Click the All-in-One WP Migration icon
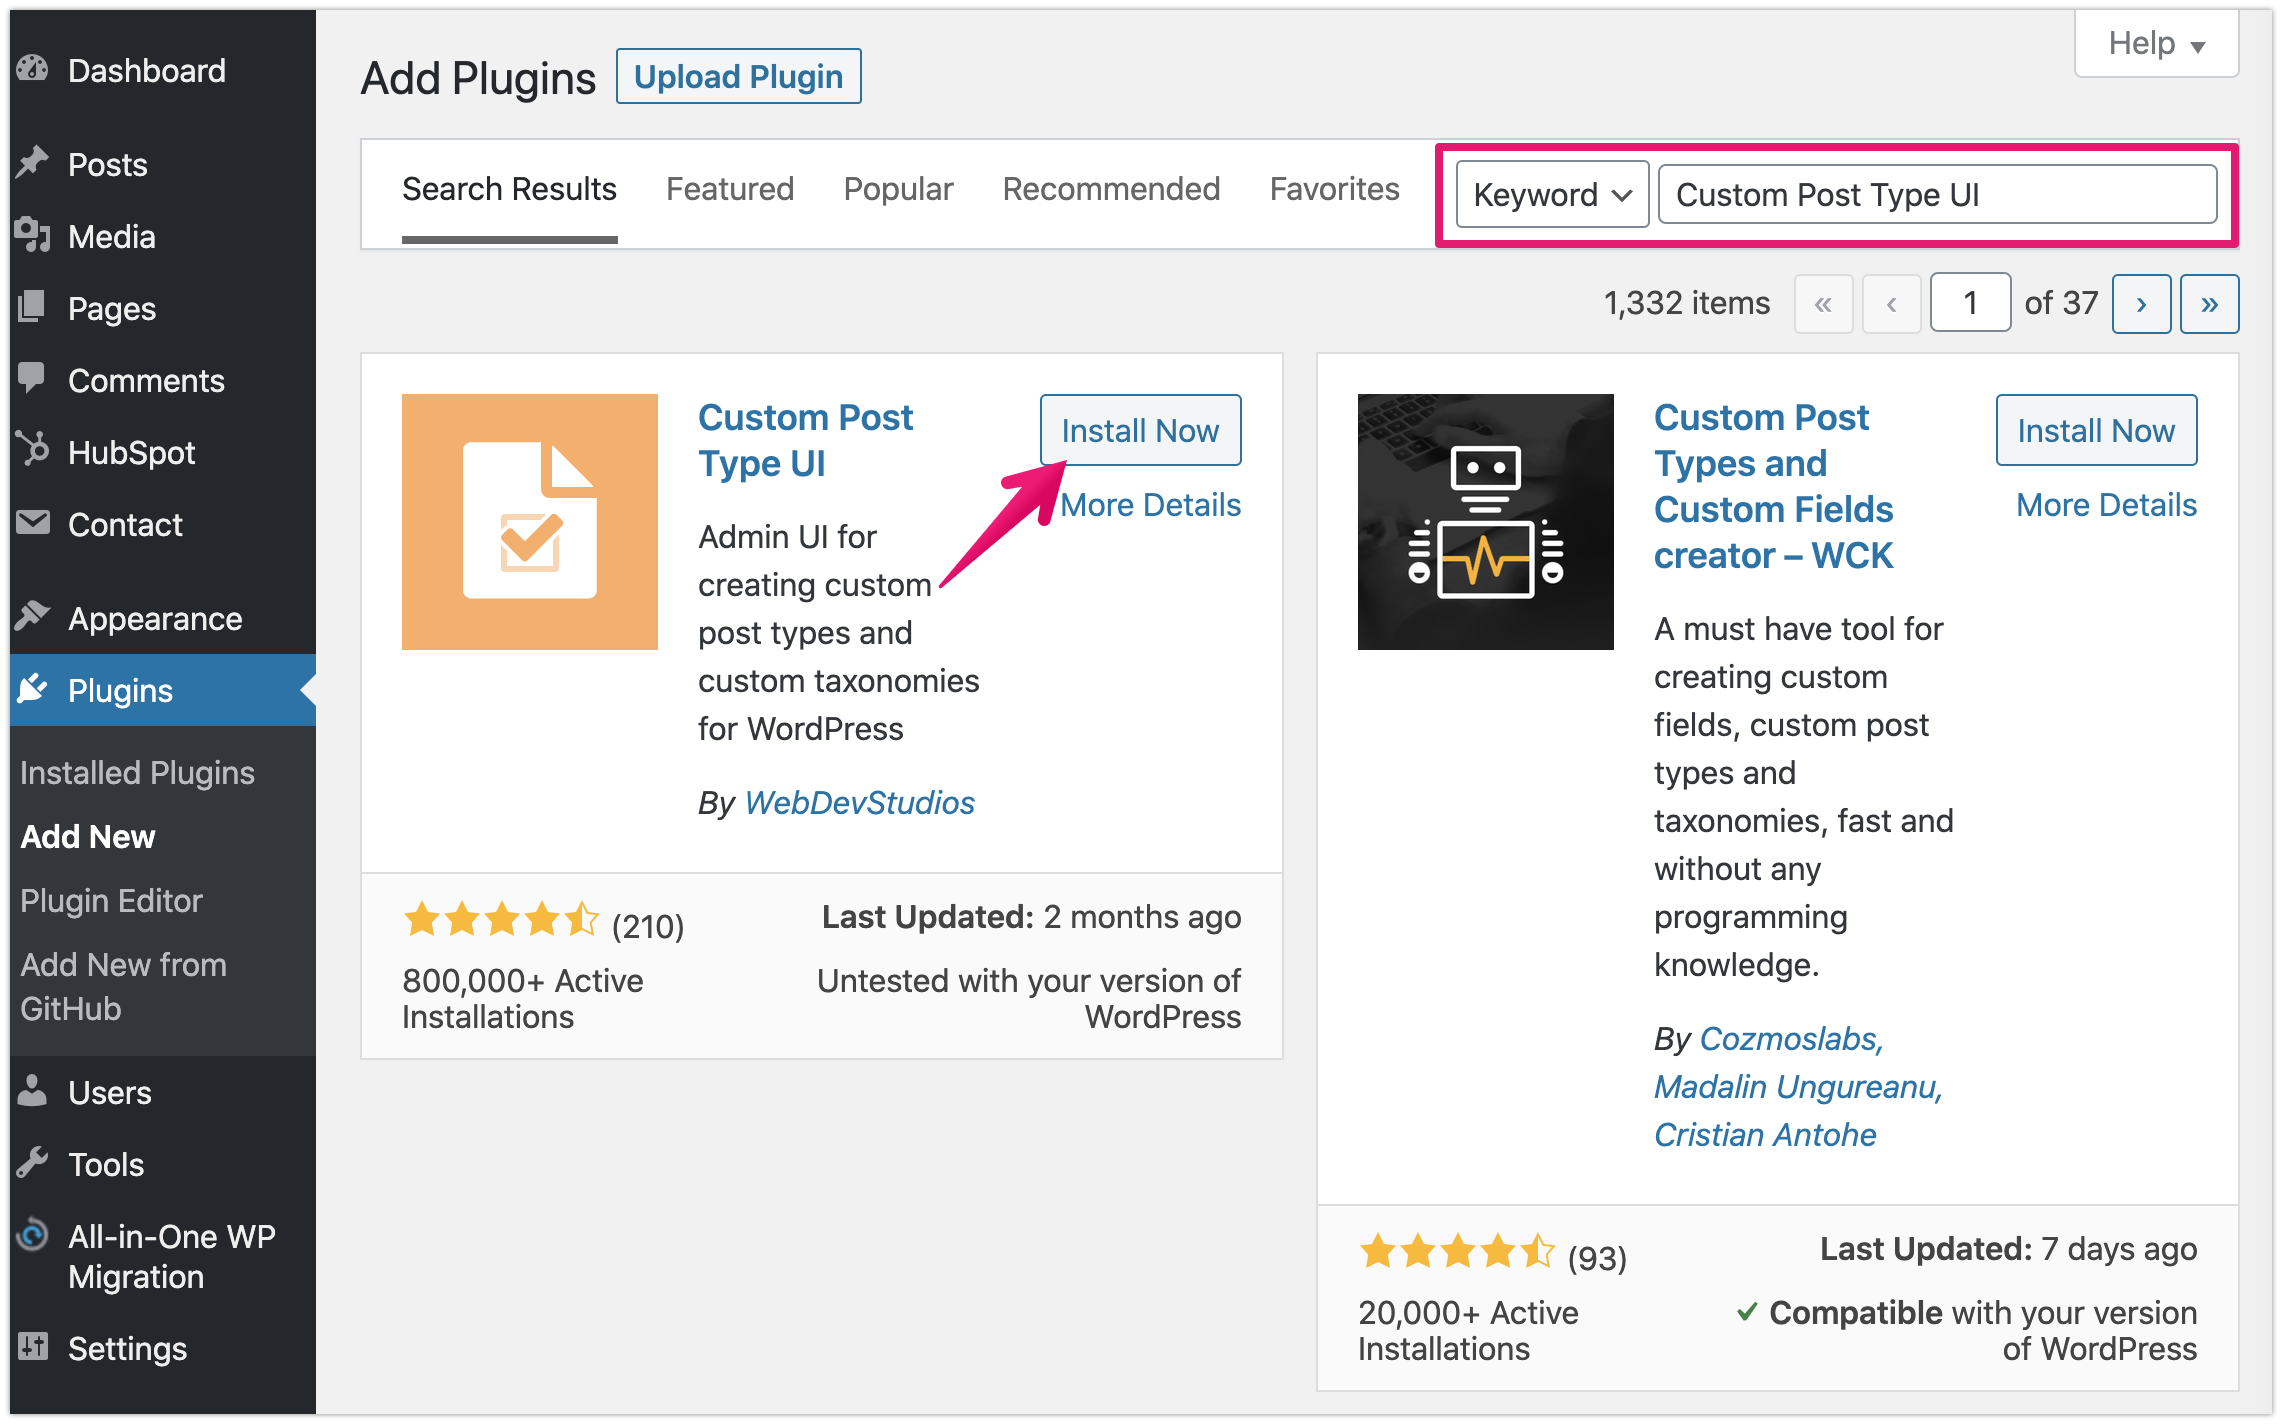The image size is (2282, 1424). click(33, 1235)
